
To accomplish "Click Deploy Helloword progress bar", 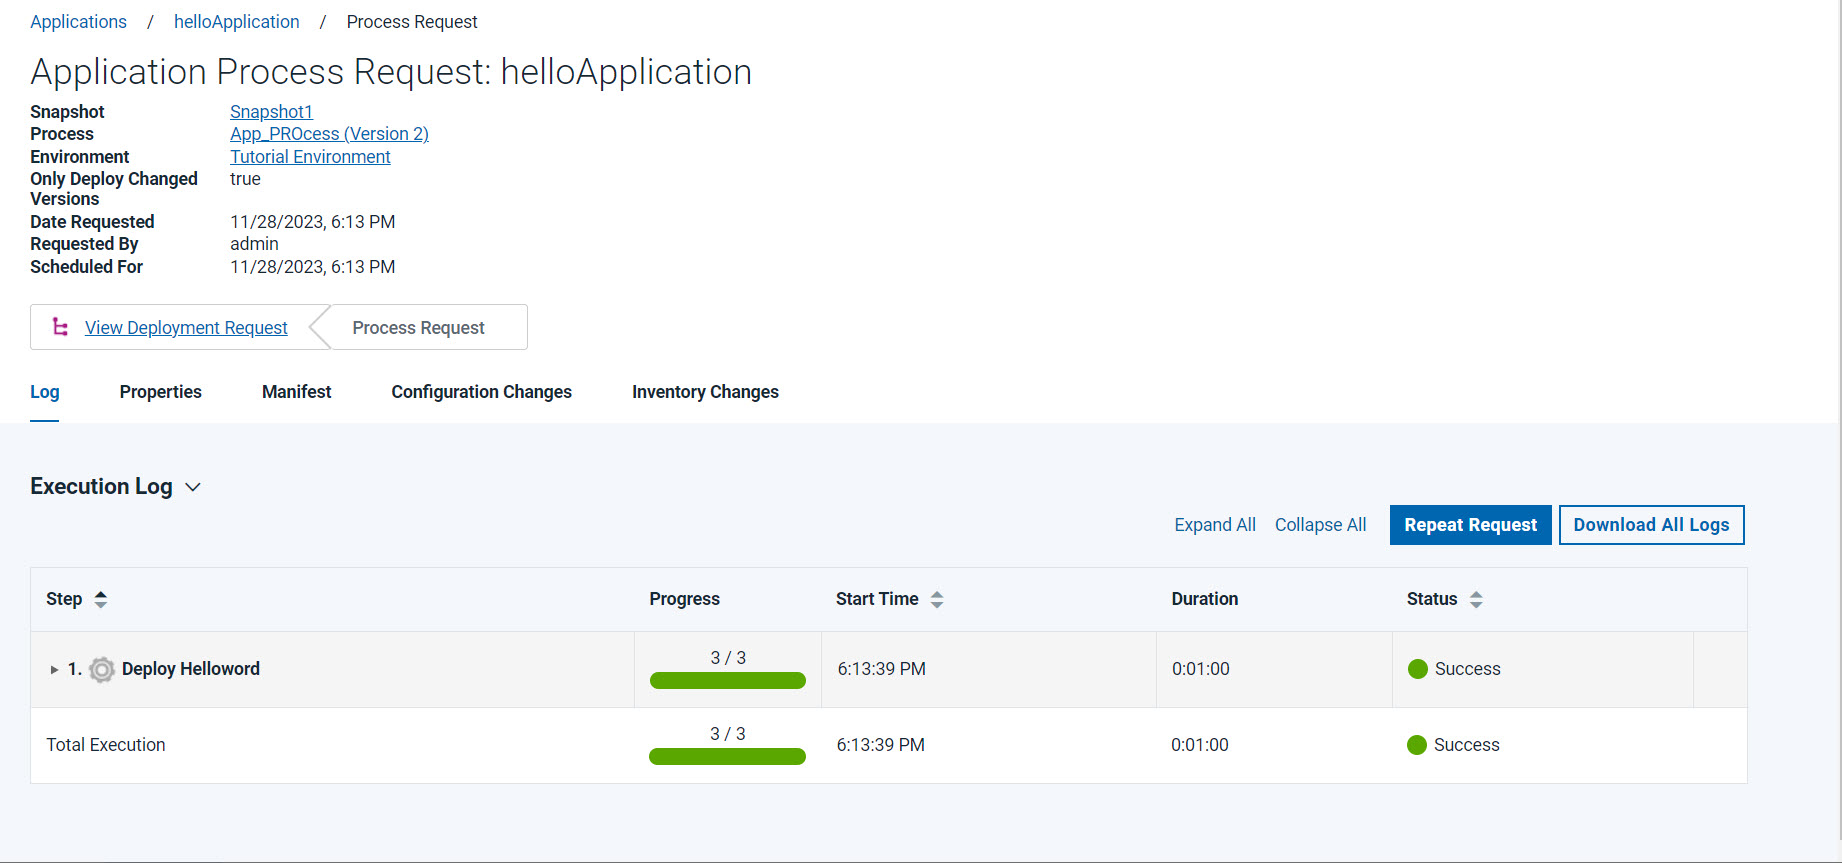I will [727, 681].
